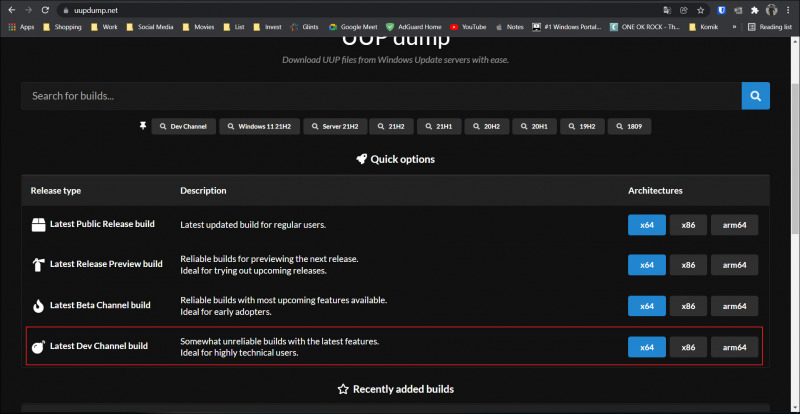Open the Chrome profile avatar
The height and width of the screenshot is (414, 800).
(771, 10)
